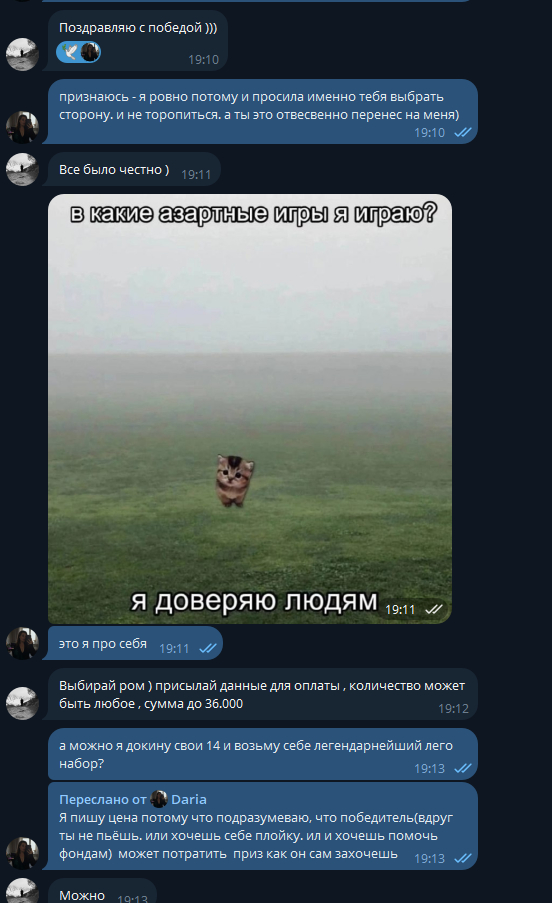This screenshot has height=903, width=552.
Task: Select message mentioning сумма до 36.000
Action: point(262,694)
